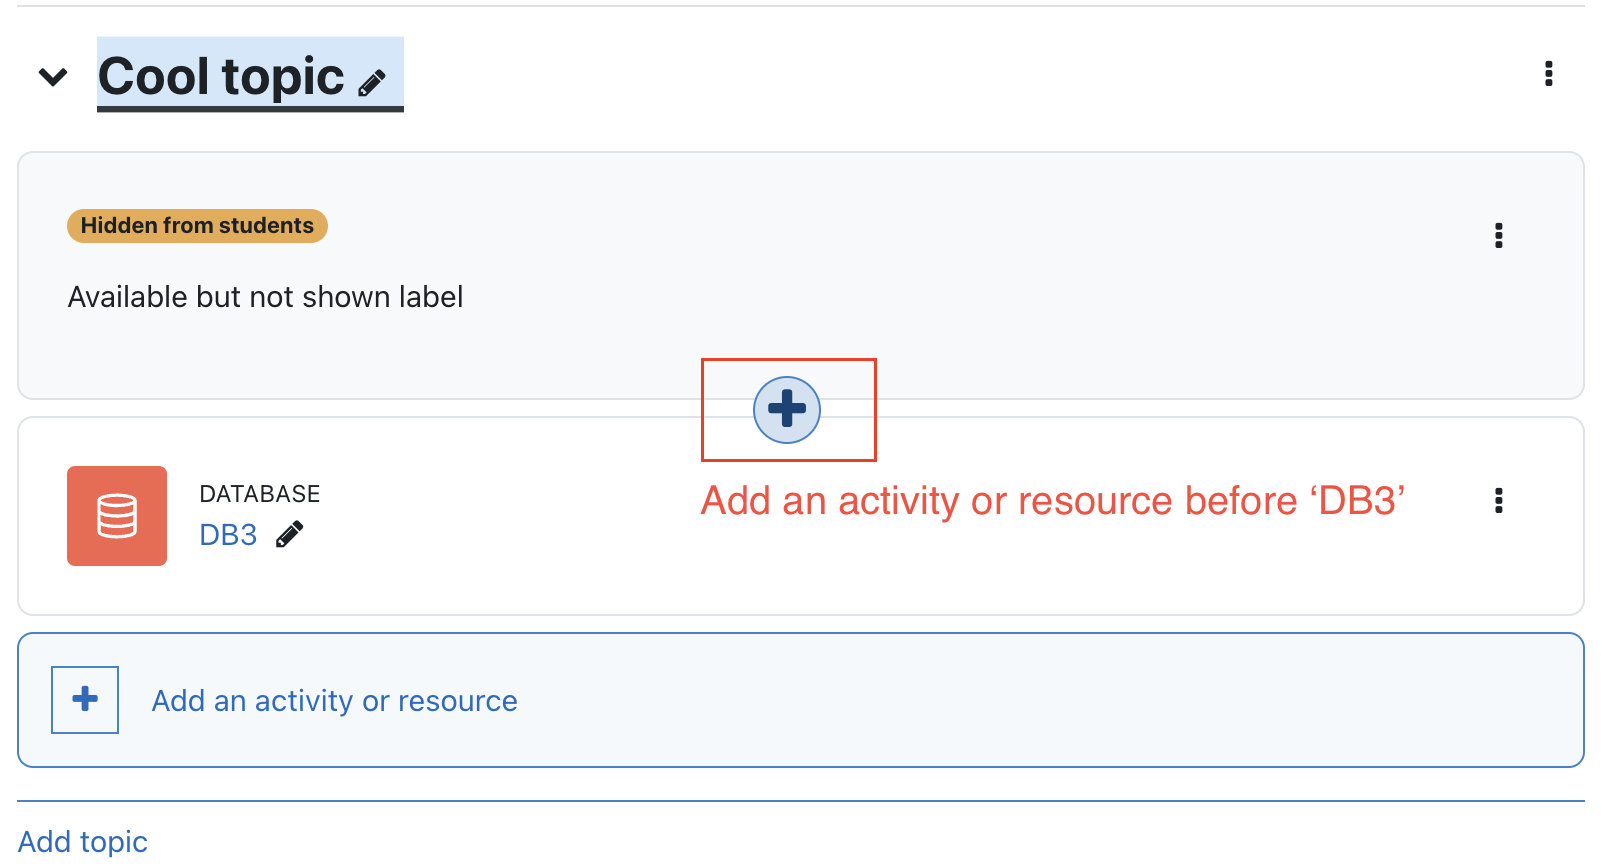This screenshot has height=868, width=1606.
Task: Open the DB3 activity three-dot menu
Action: tap(1498, 501)
